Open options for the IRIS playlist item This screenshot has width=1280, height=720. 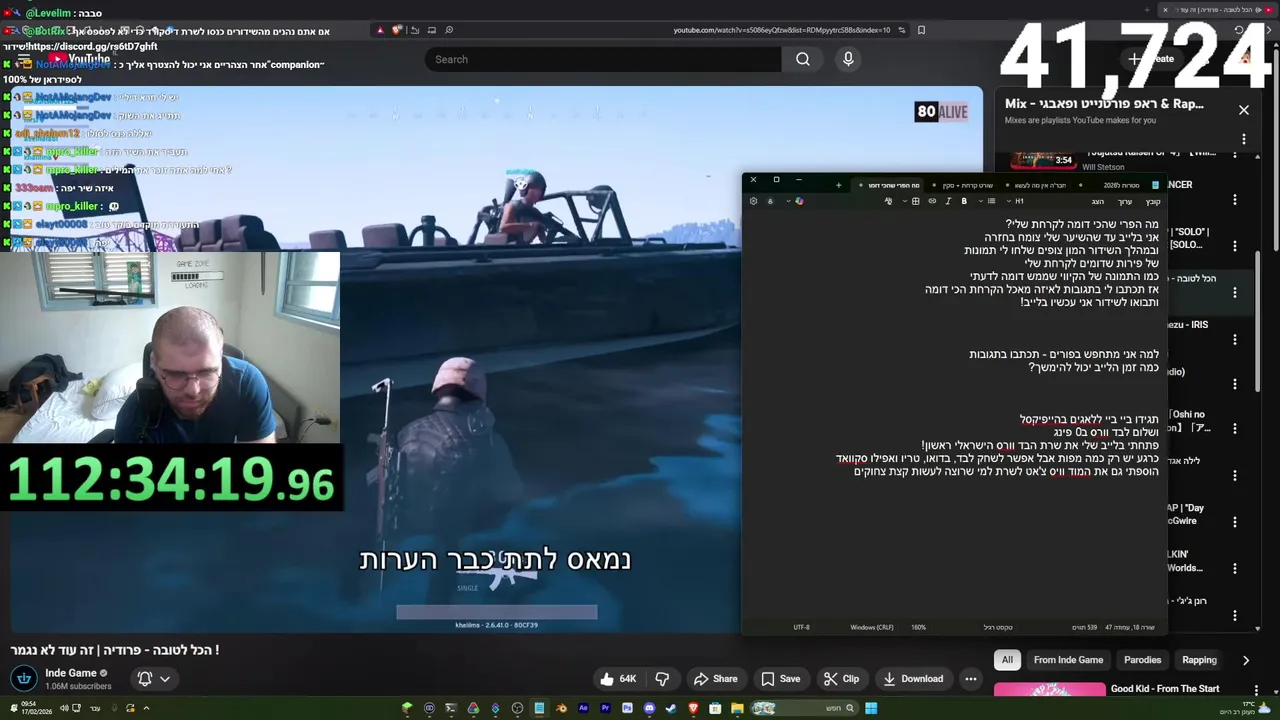1235,339
